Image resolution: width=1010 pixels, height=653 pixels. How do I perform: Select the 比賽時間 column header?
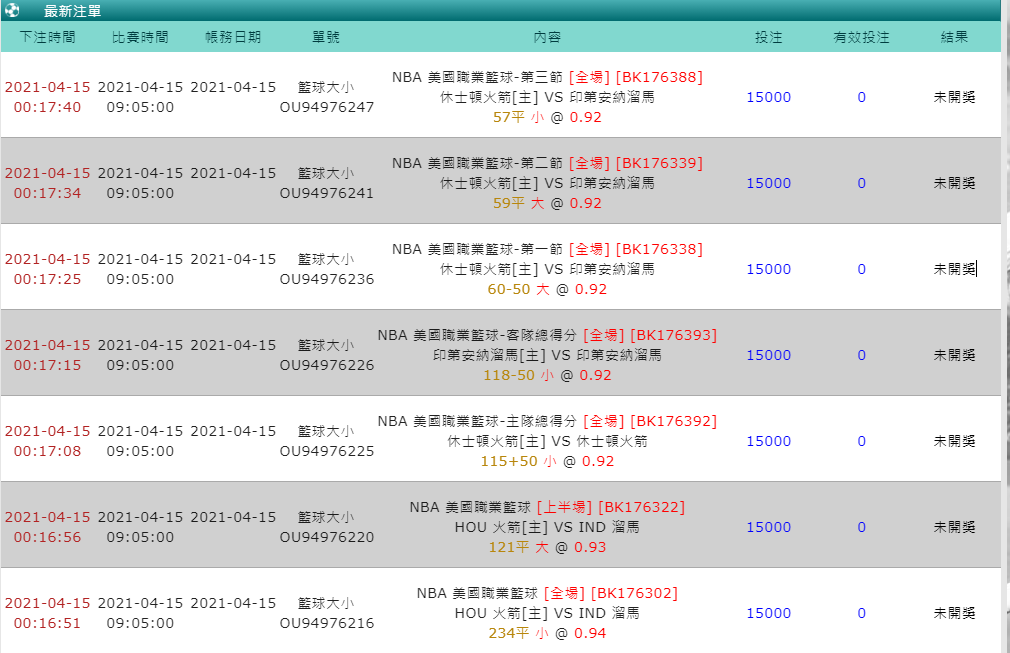[x=140, y=37]
